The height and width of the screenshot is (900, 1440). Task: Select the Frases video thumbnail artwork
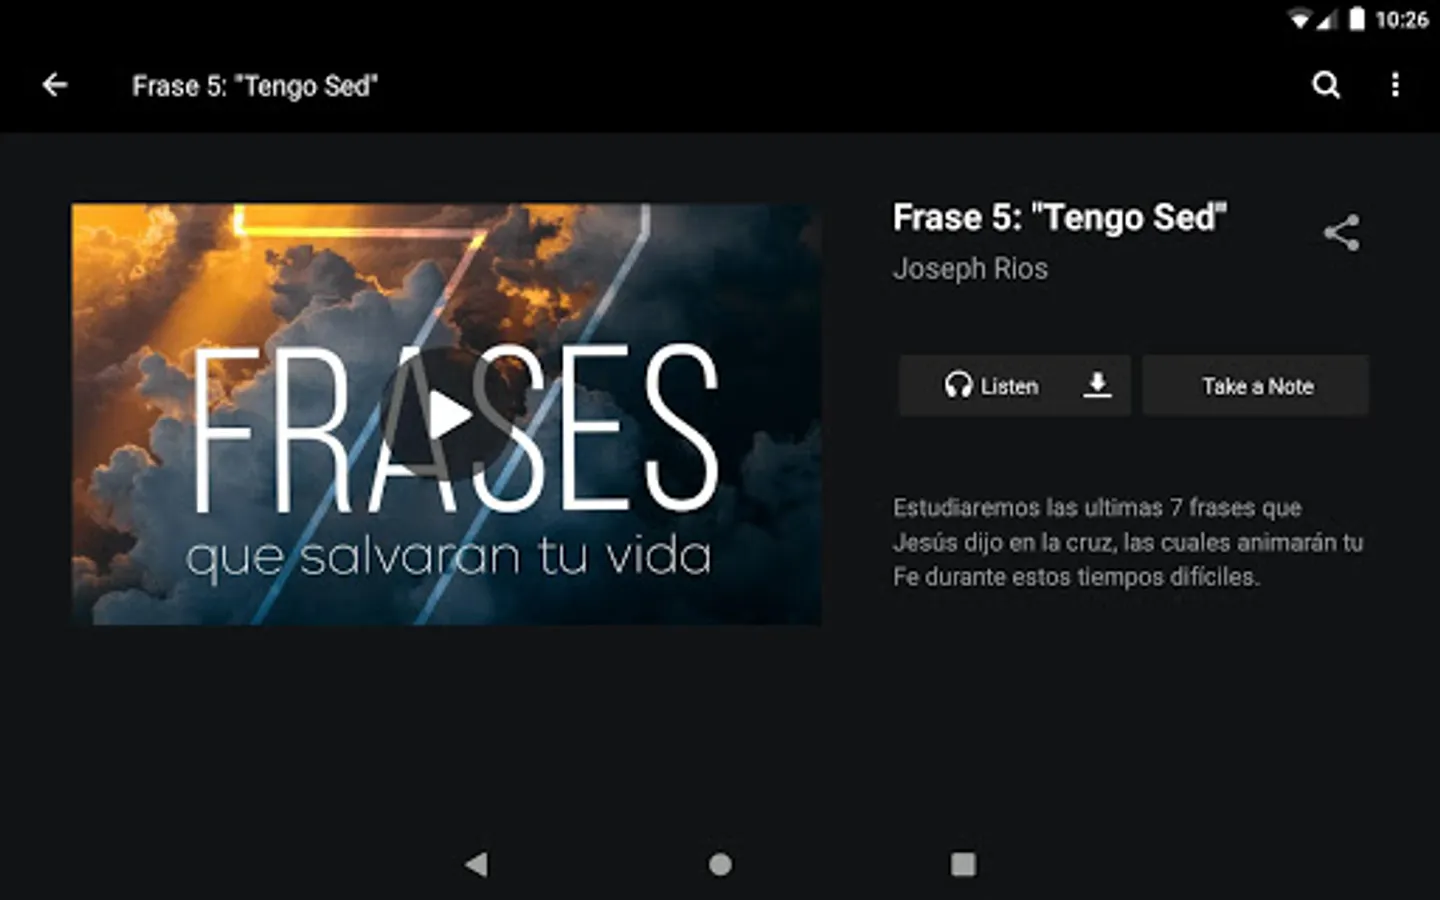446,414
